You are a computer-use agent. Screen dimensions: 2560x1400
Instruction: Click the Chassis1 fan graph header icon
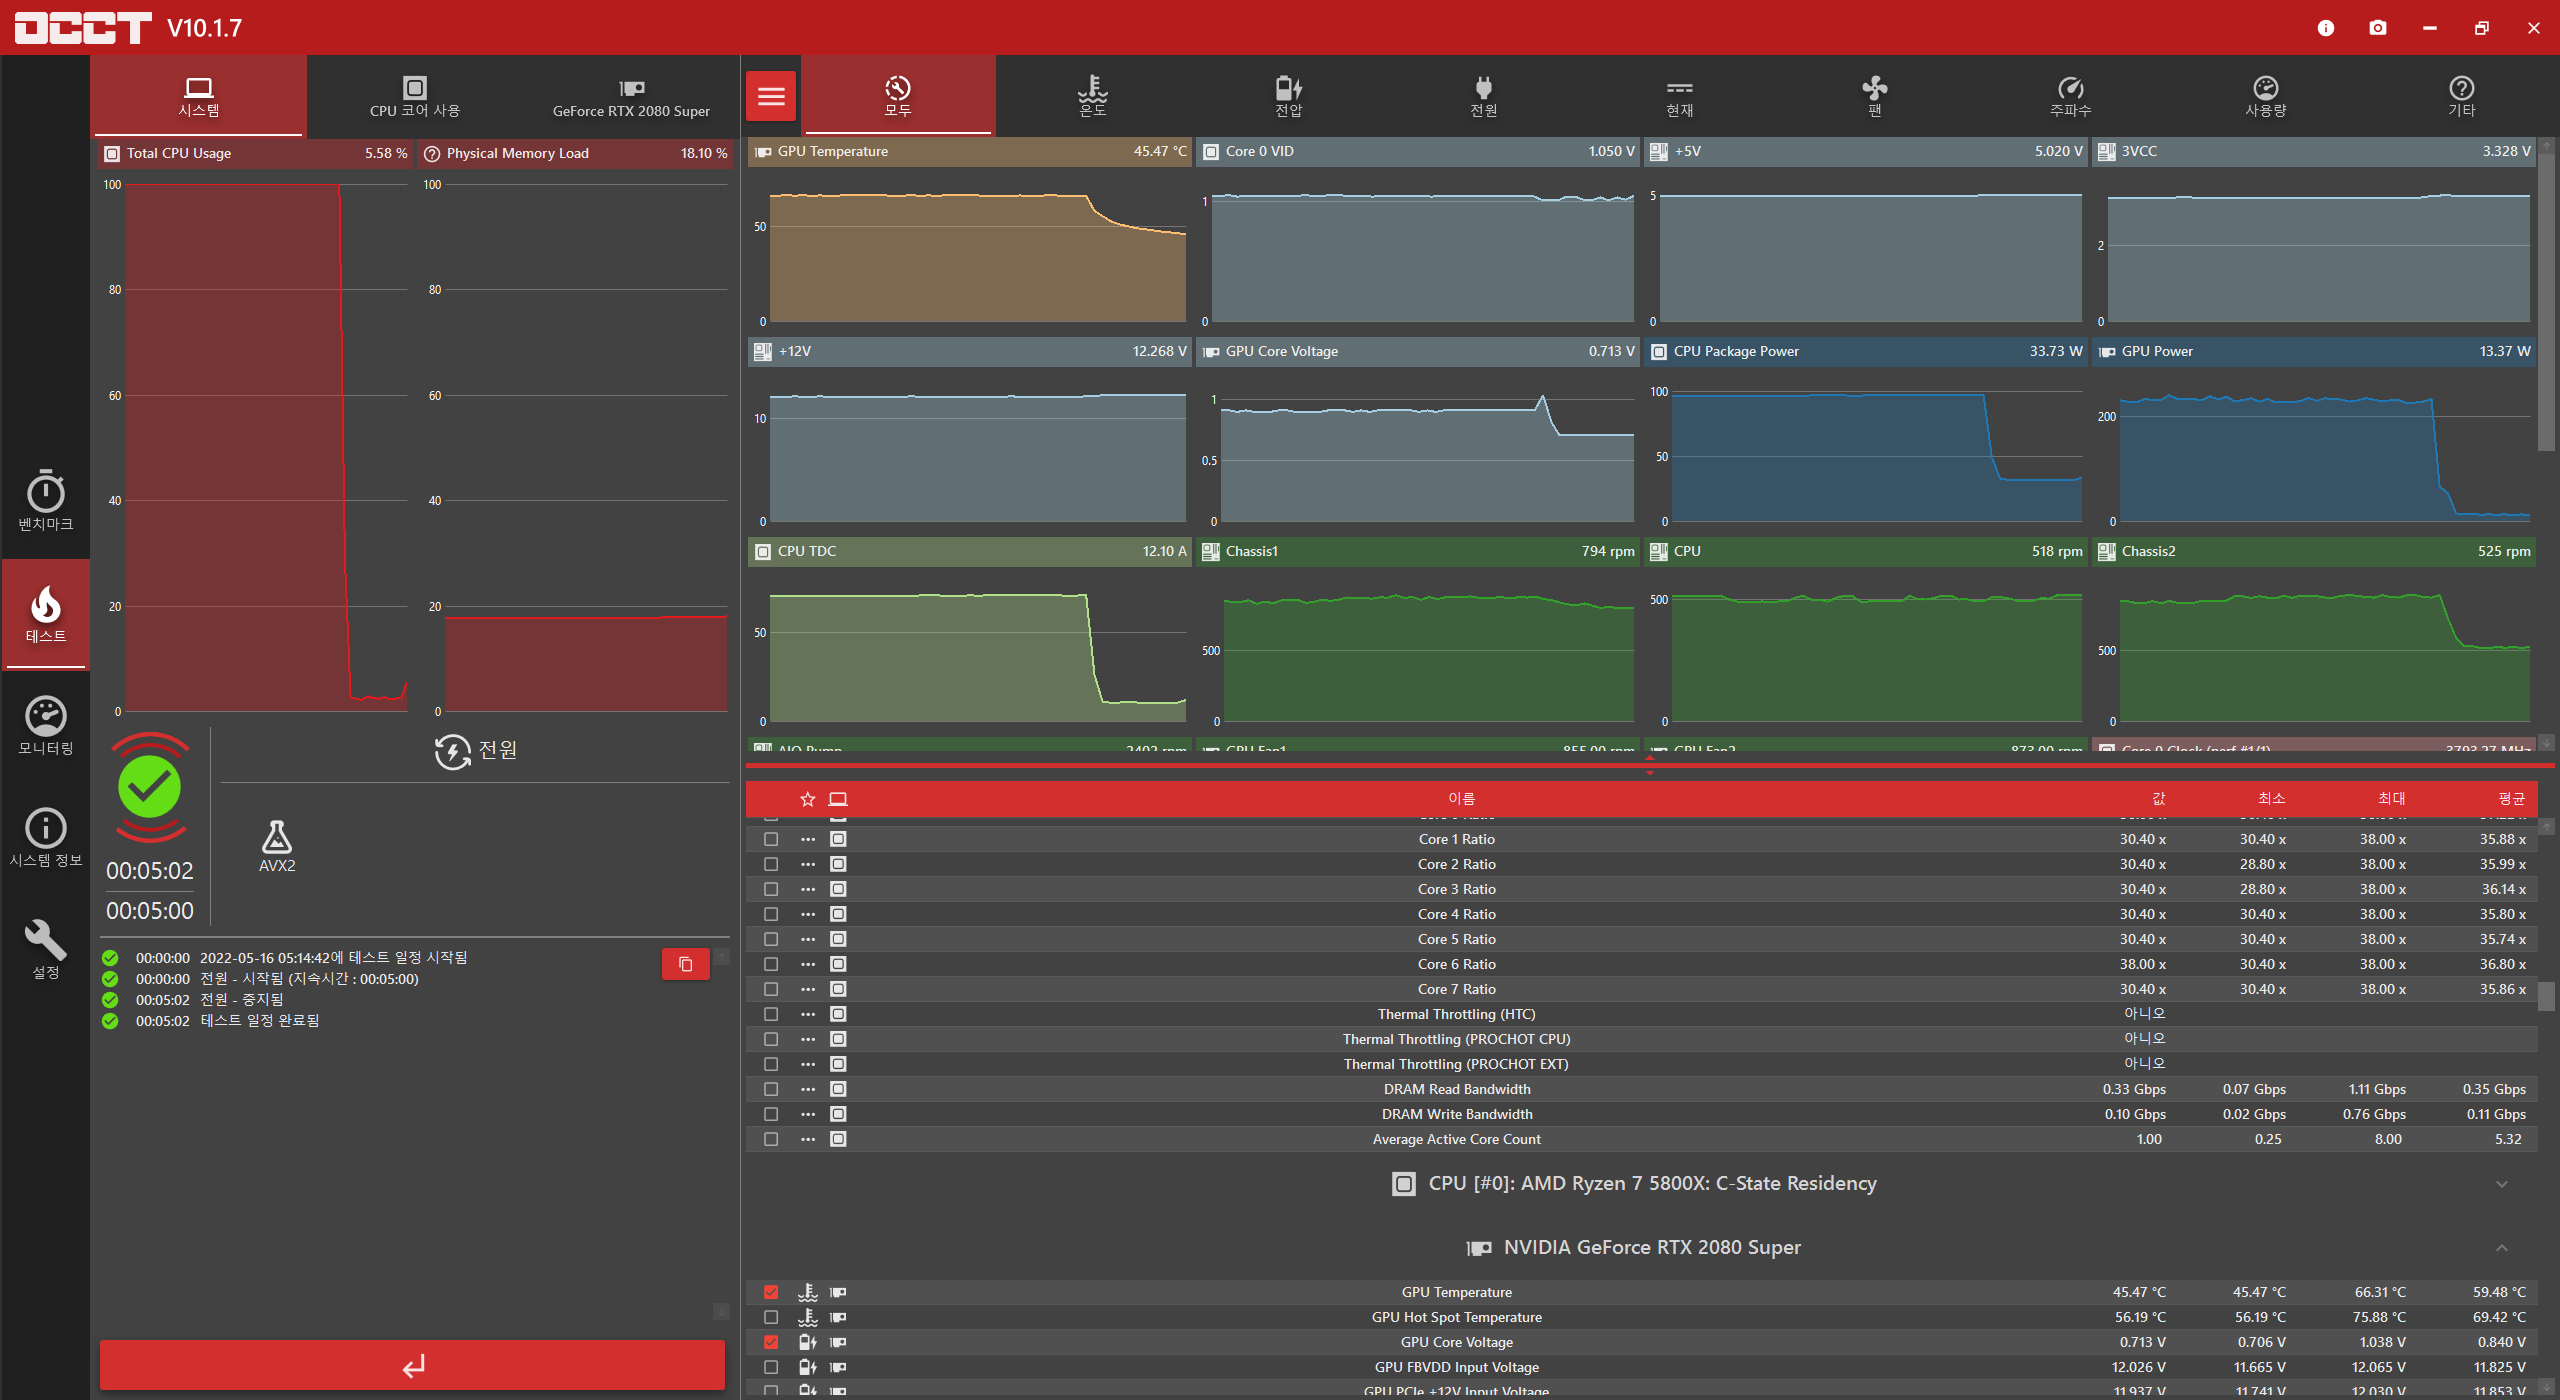[1211, 552]
